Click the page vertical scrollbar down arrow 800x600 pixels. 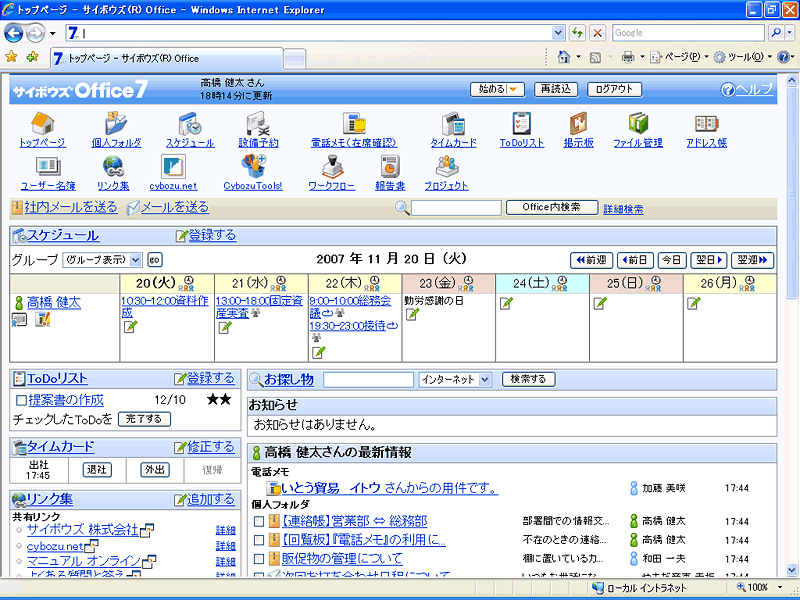point(792,570)
